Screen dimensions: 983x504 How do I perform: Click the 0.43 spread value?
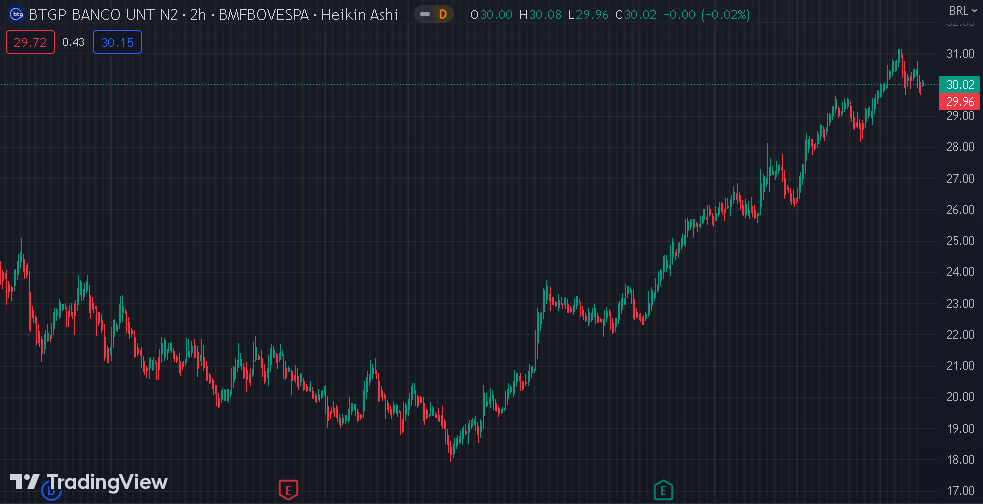tap(73, 42)
